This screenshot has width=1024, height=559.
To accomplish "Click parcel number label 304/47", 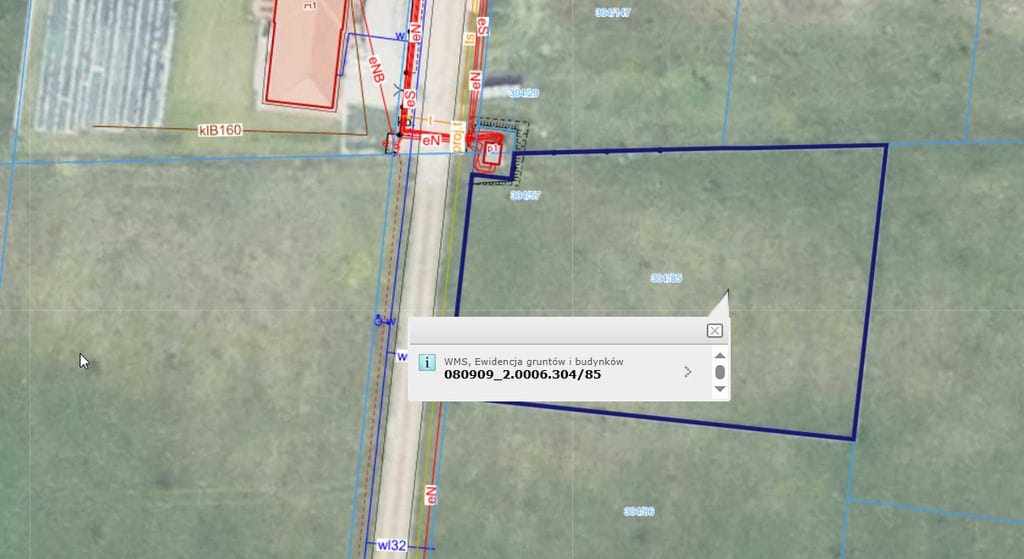I will click(612, 13).
